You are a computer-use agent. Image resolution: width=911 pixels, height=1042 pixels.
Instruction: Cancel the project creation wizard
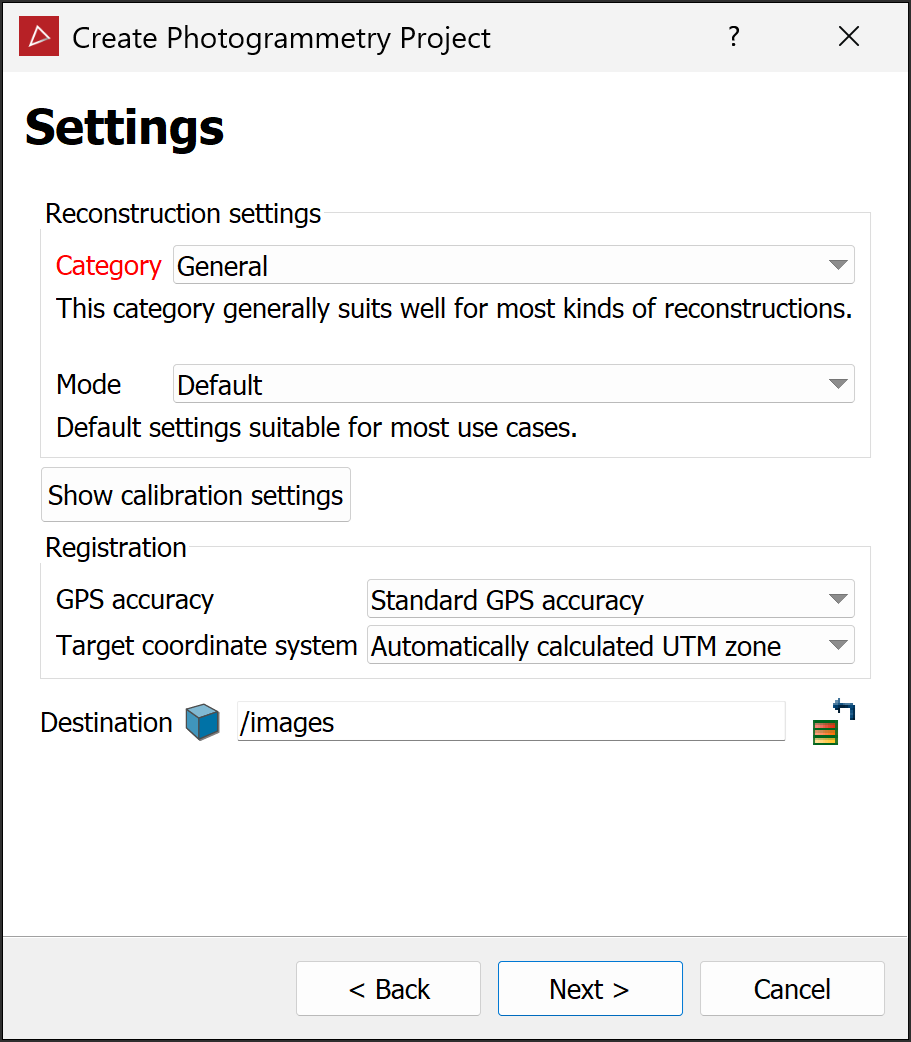[x=792, y=989]
